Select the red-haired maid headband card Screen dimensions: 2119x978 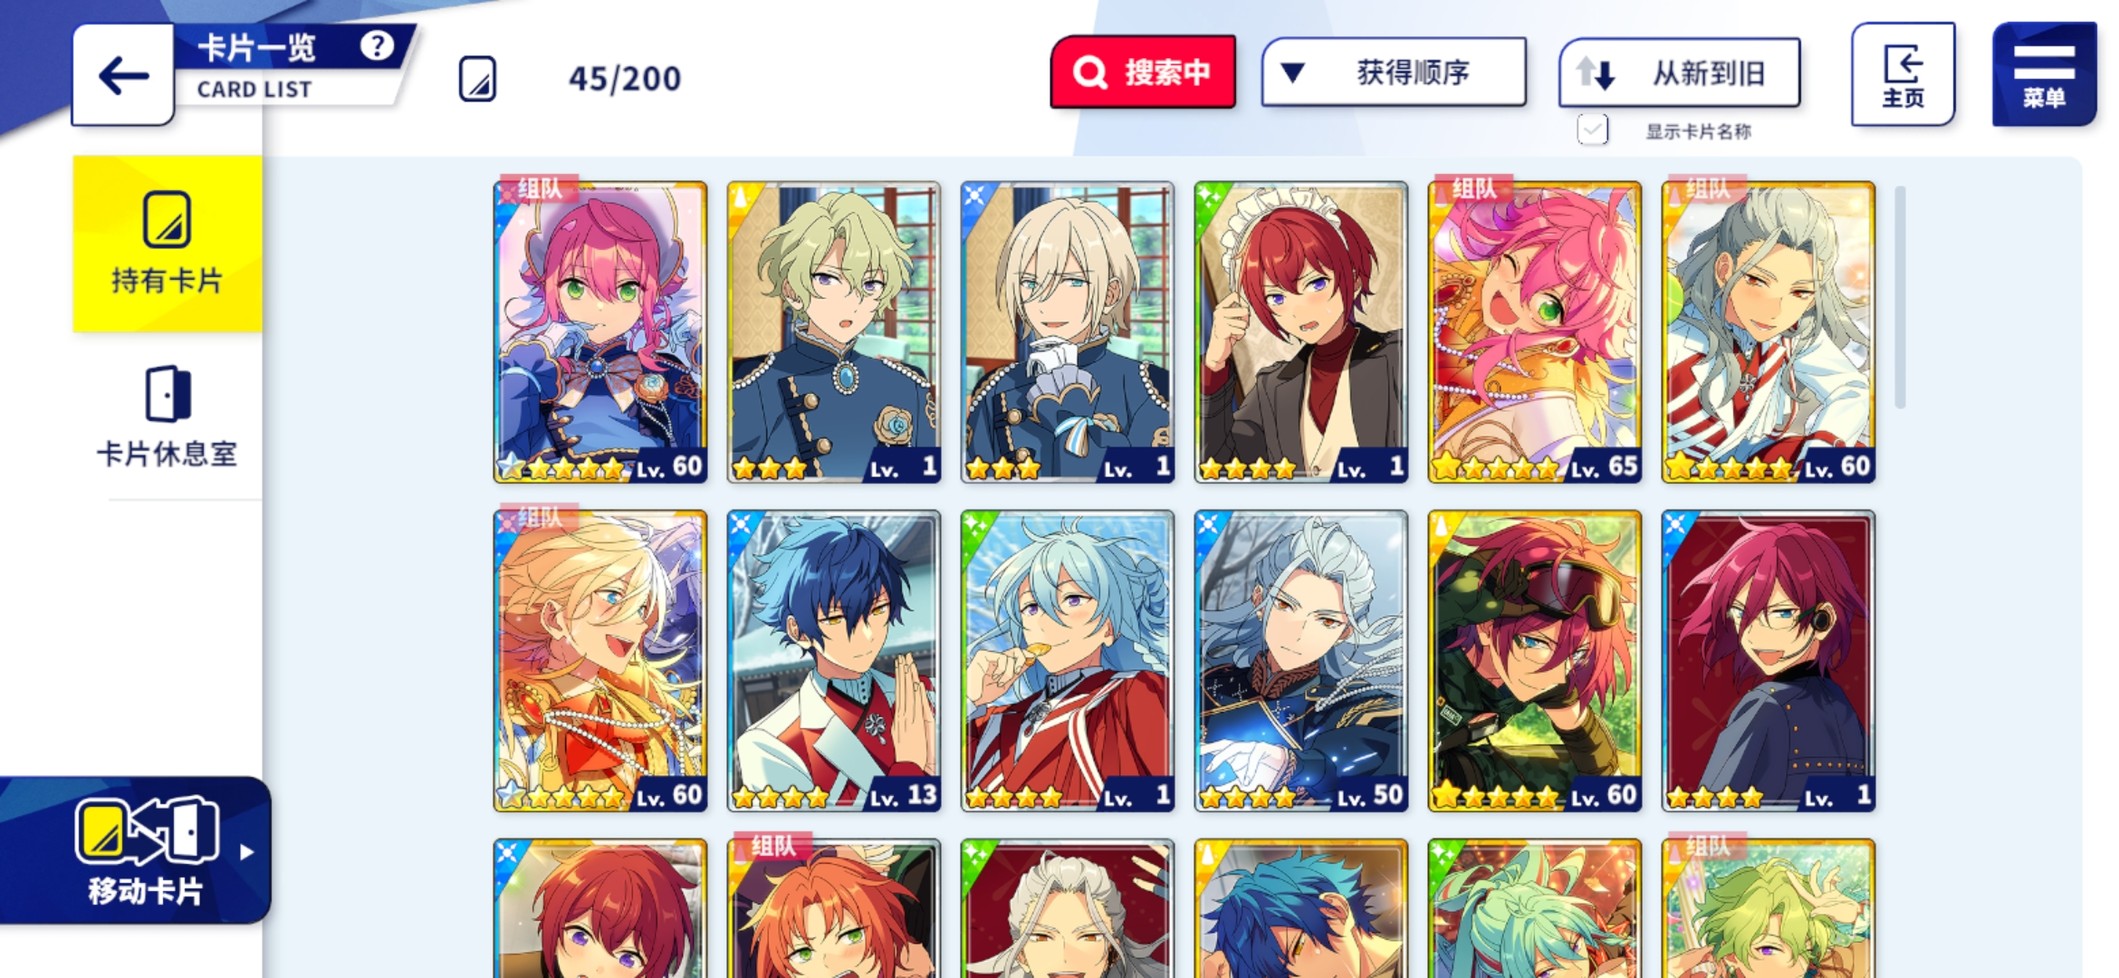tap(1301, 332)
